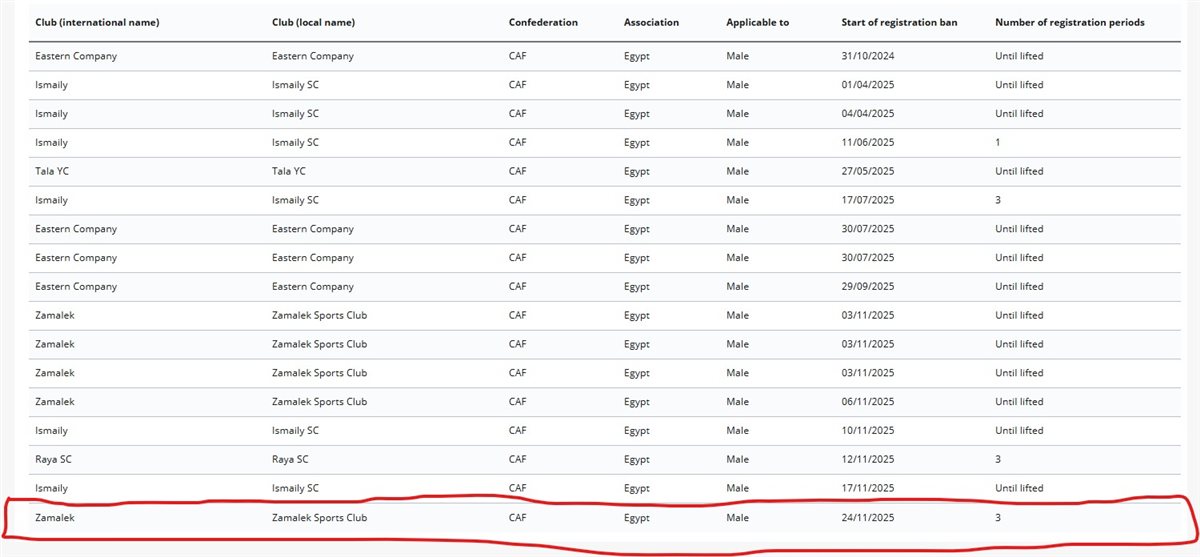Click the Club (local name) column header
The image size is (1200, 557).
[x=312, y=22]
